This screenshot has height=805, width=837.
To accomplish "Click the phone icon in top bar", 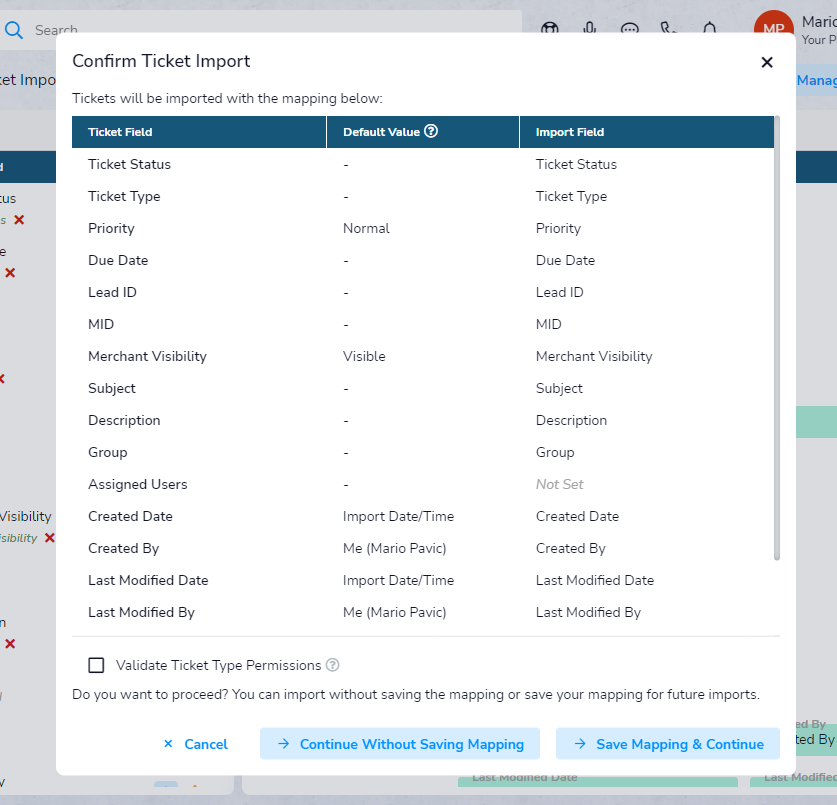I will (x=668, y=28).
